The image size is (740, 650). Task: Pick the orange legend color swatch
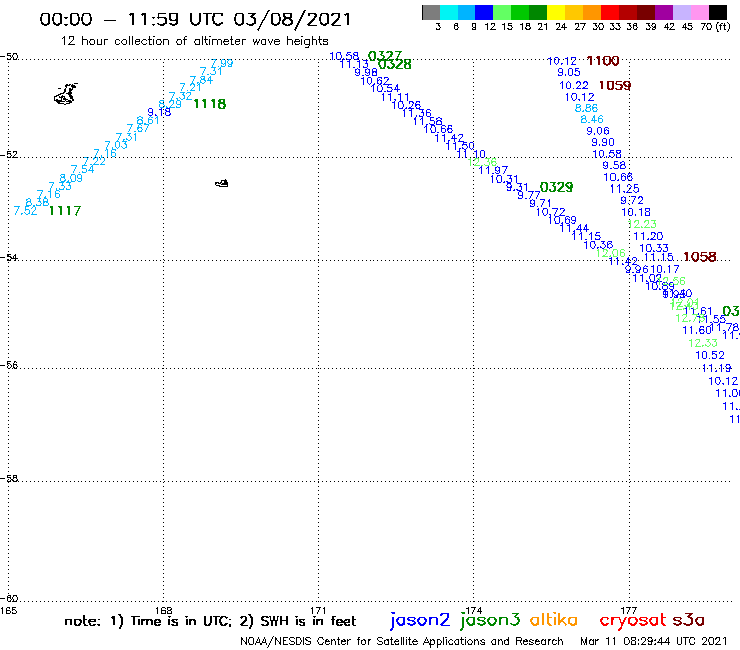point(591,12)
